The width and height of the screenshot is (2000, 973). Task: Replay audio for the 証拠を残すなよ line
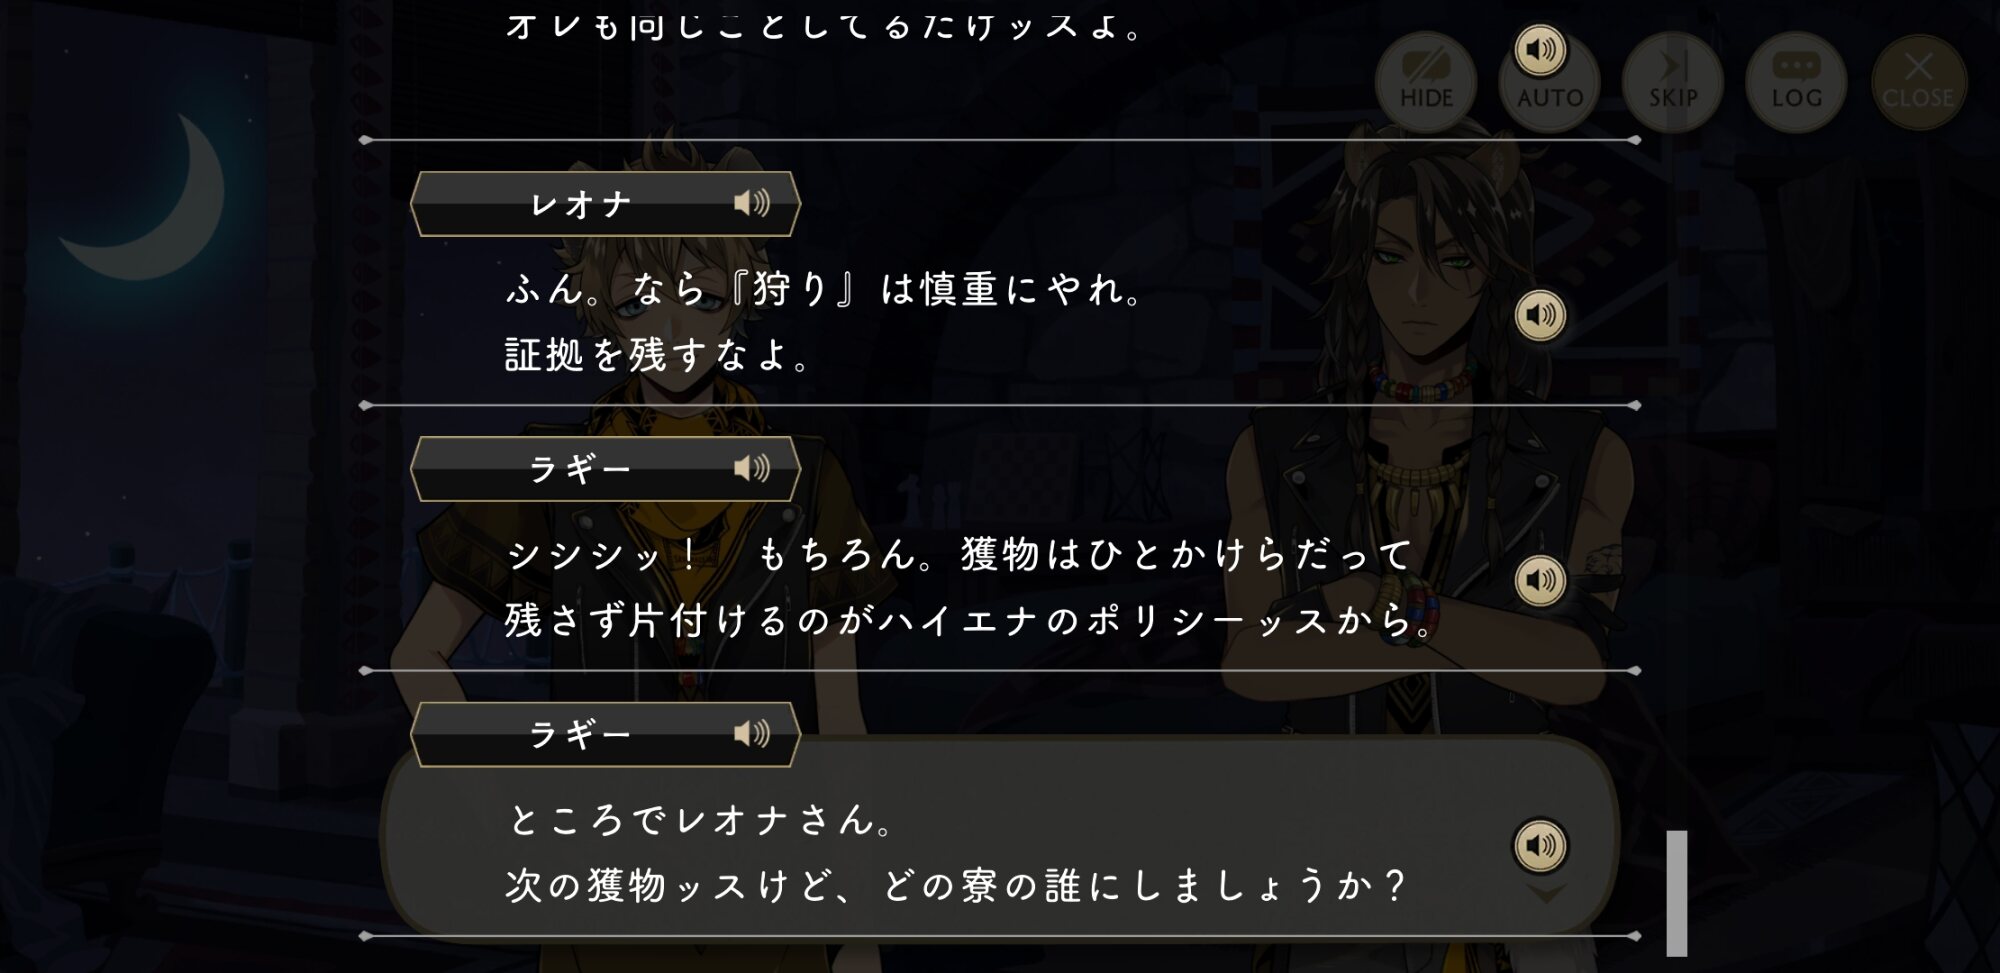[x=1540, y=316]
